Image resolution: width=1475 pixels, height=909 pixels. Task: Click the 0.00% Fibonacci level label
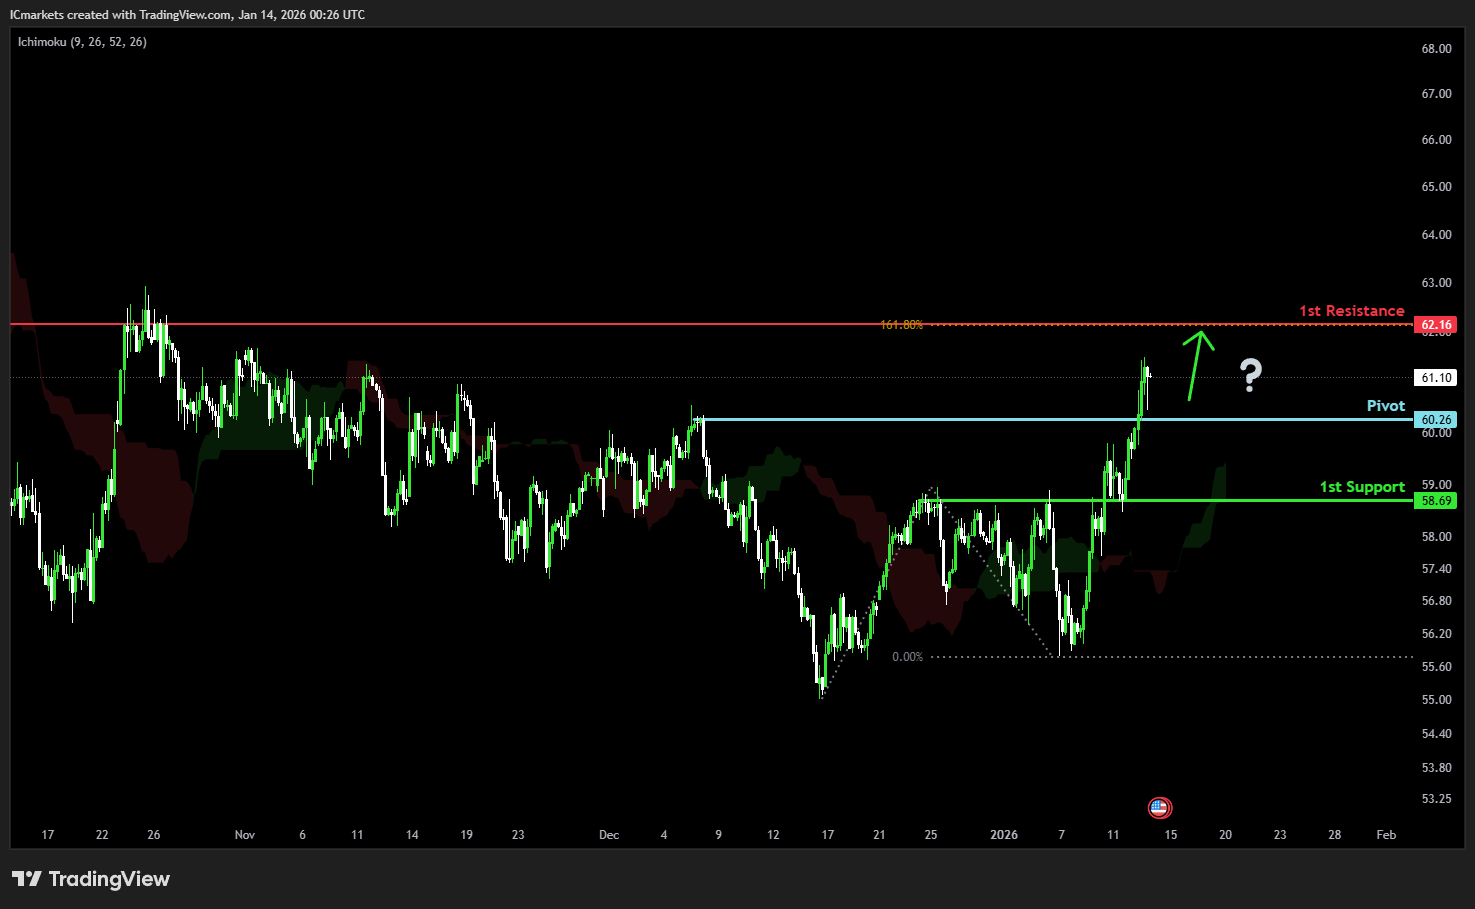907,657
